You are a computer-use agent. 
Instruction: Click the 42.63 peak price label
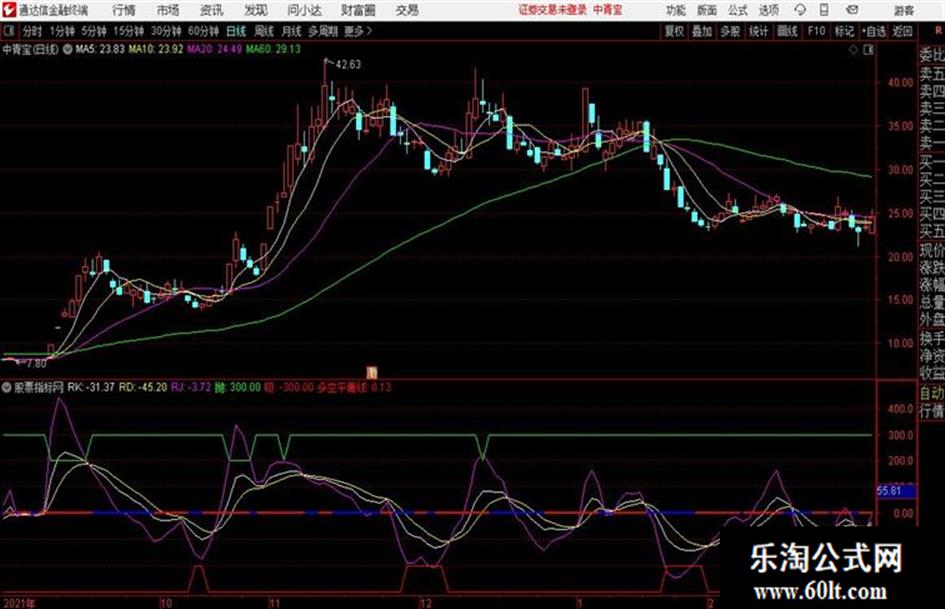point(348,65)
